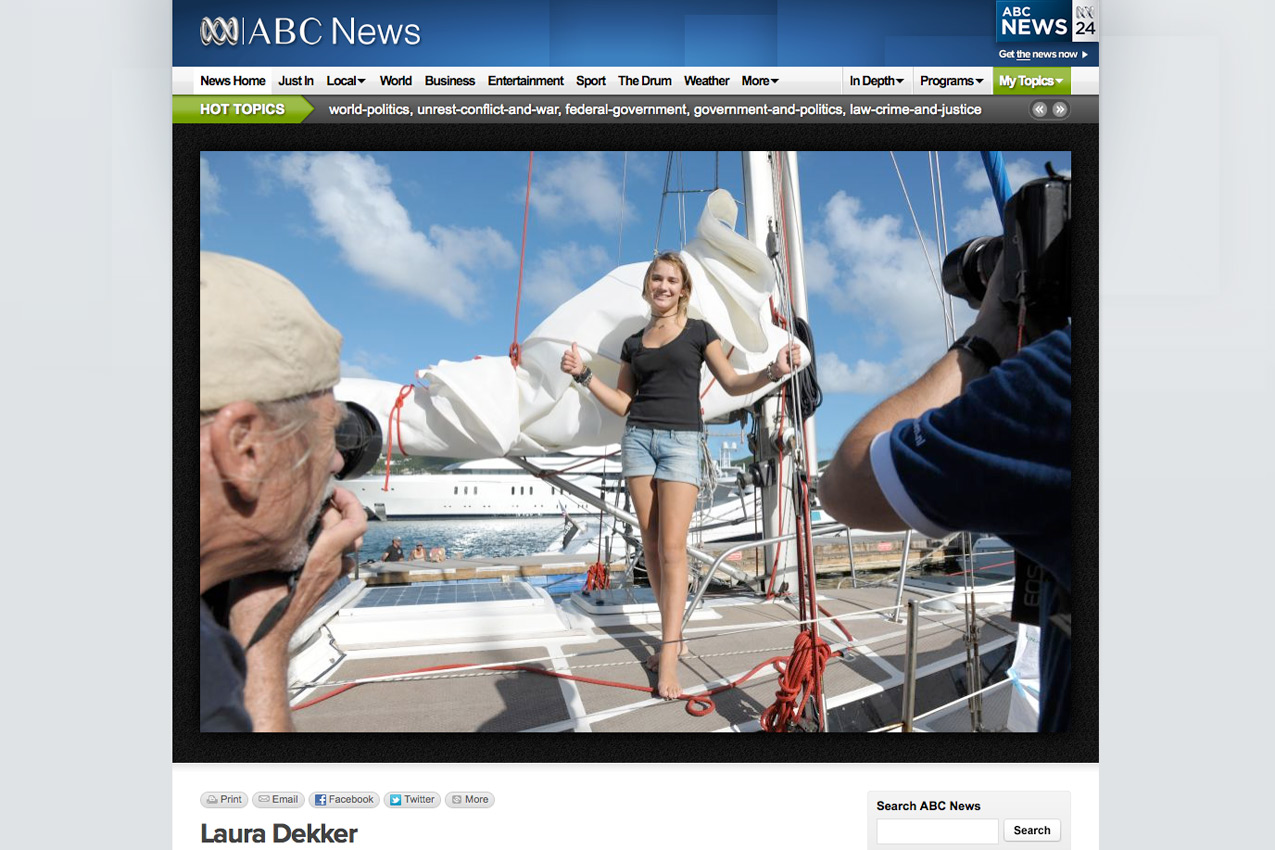Expand the Local dropdown menu
Screen dimensions: 1275x850
point(346,81)
